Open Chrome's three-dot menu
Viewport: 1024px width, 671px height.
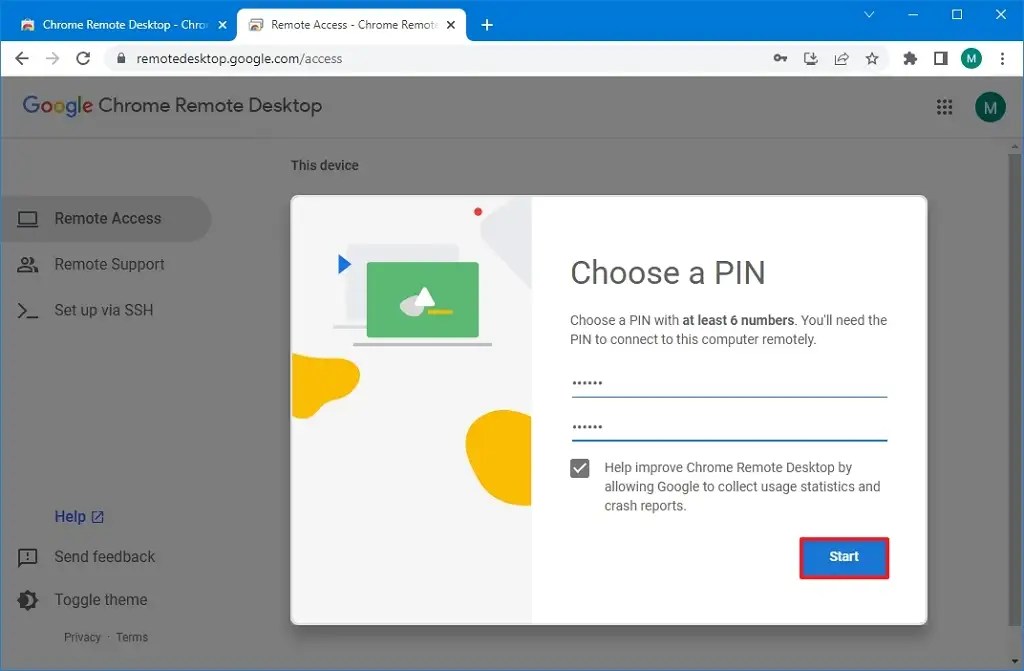coord(1003,58)
